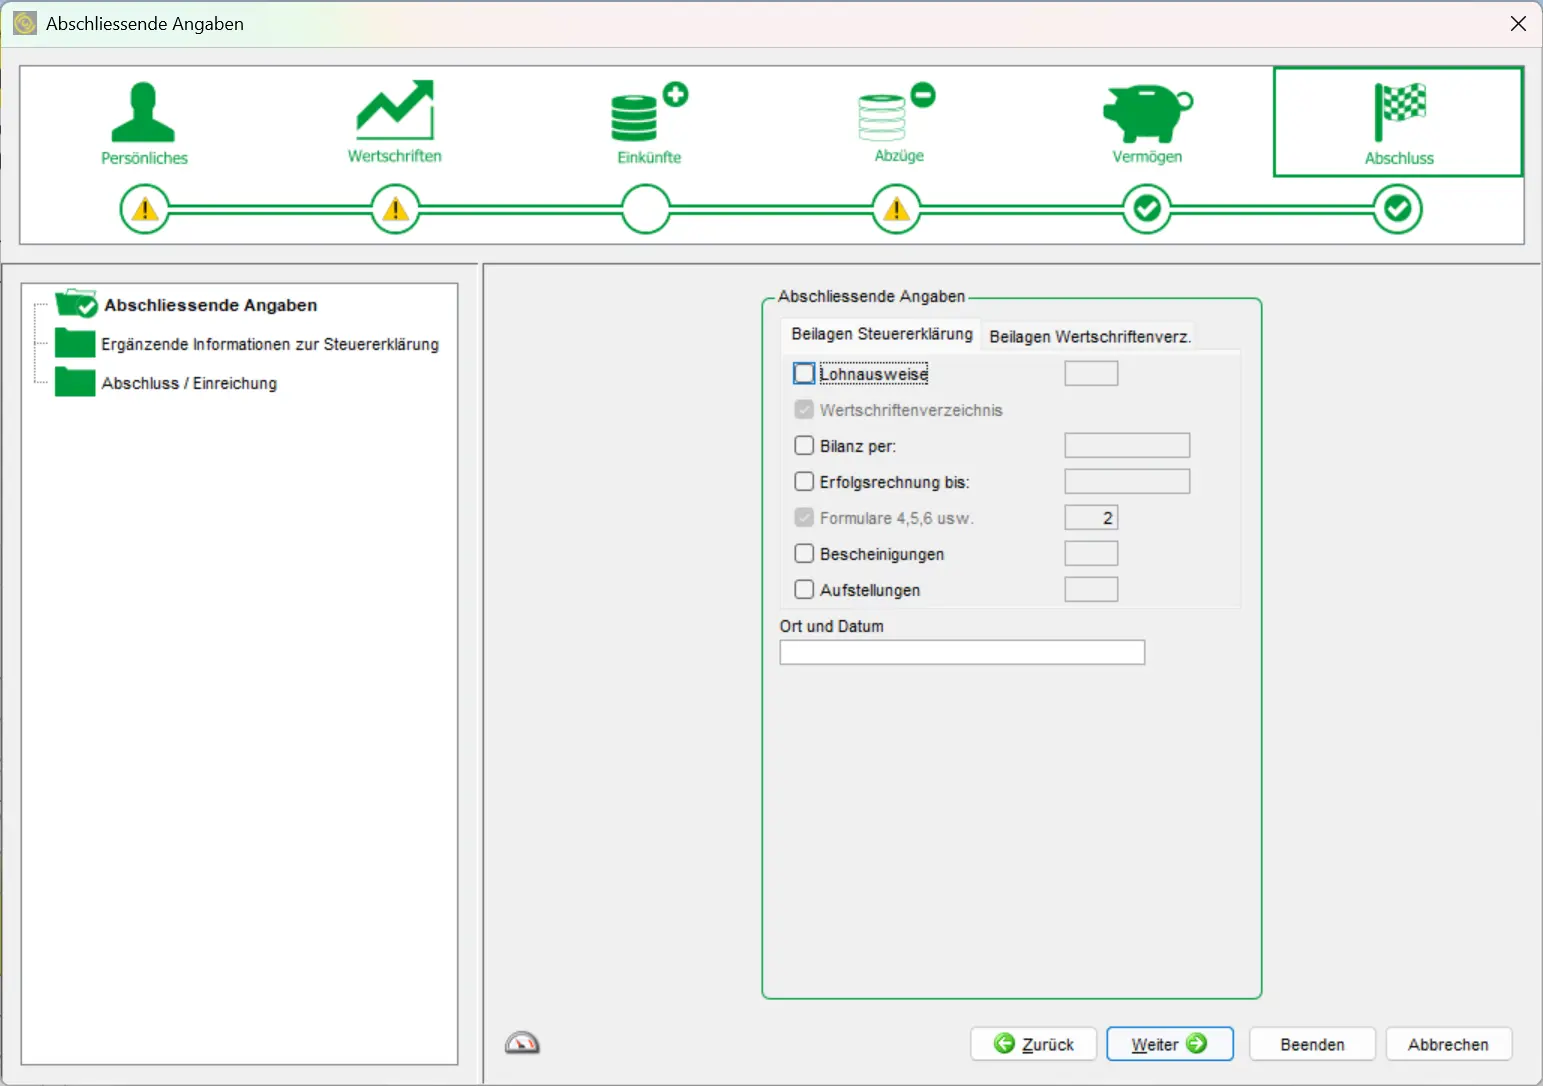Click the checkmark icon under Vermögen
Image resolution: width=1543 pixels, height=1086 pixels.
tap(1146, 209)
